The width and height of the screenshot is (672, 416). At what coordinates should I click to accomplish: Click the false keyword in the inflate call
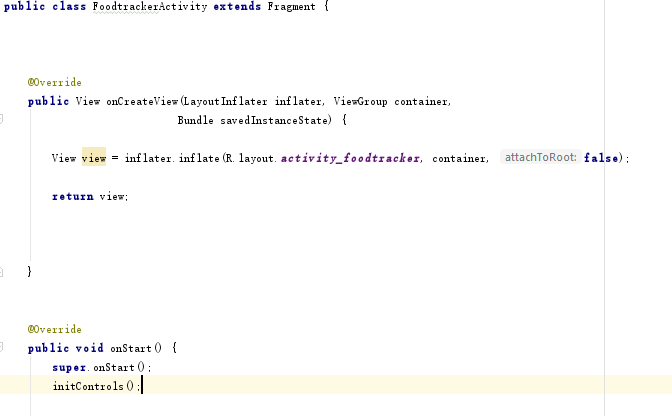pos(600,158)
